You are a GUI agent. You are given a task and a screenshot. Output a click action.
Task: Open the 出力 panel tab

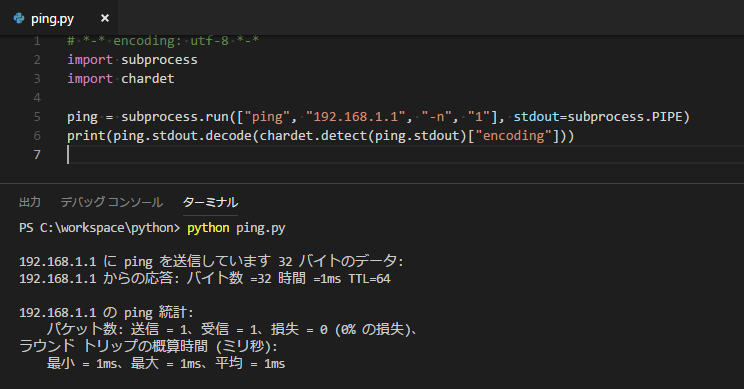pos(30,202)
